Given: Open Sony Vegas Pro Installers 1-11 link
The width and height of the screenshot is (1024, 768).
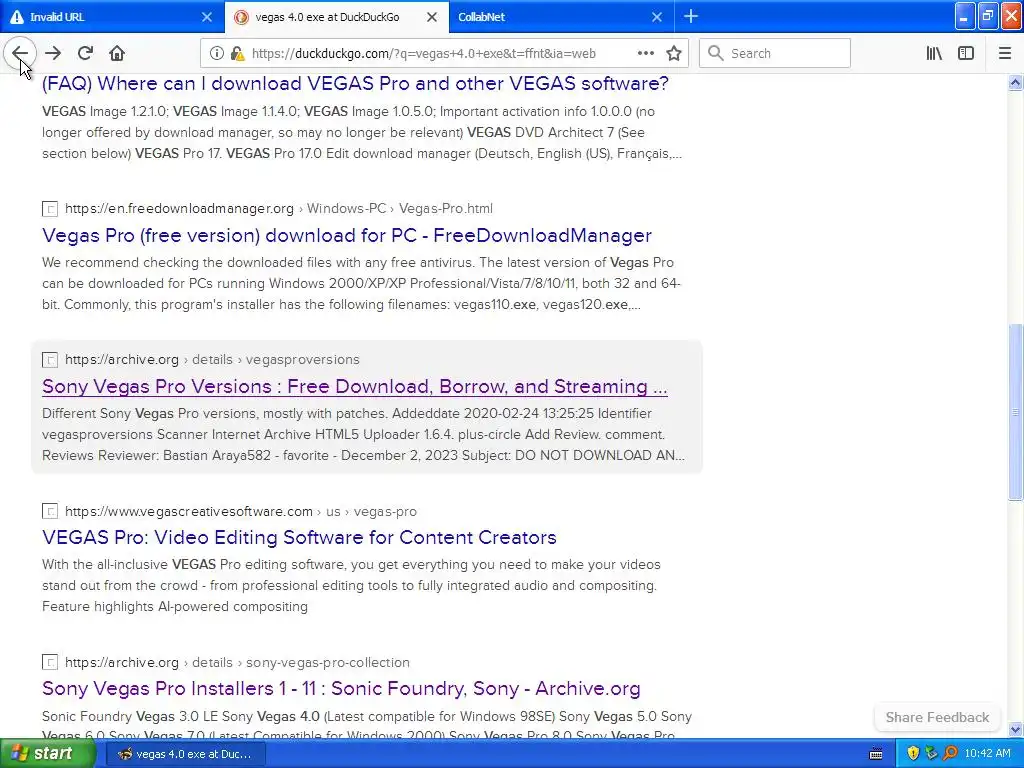Looking at the screenshot, I should click(x=341, y=688).
